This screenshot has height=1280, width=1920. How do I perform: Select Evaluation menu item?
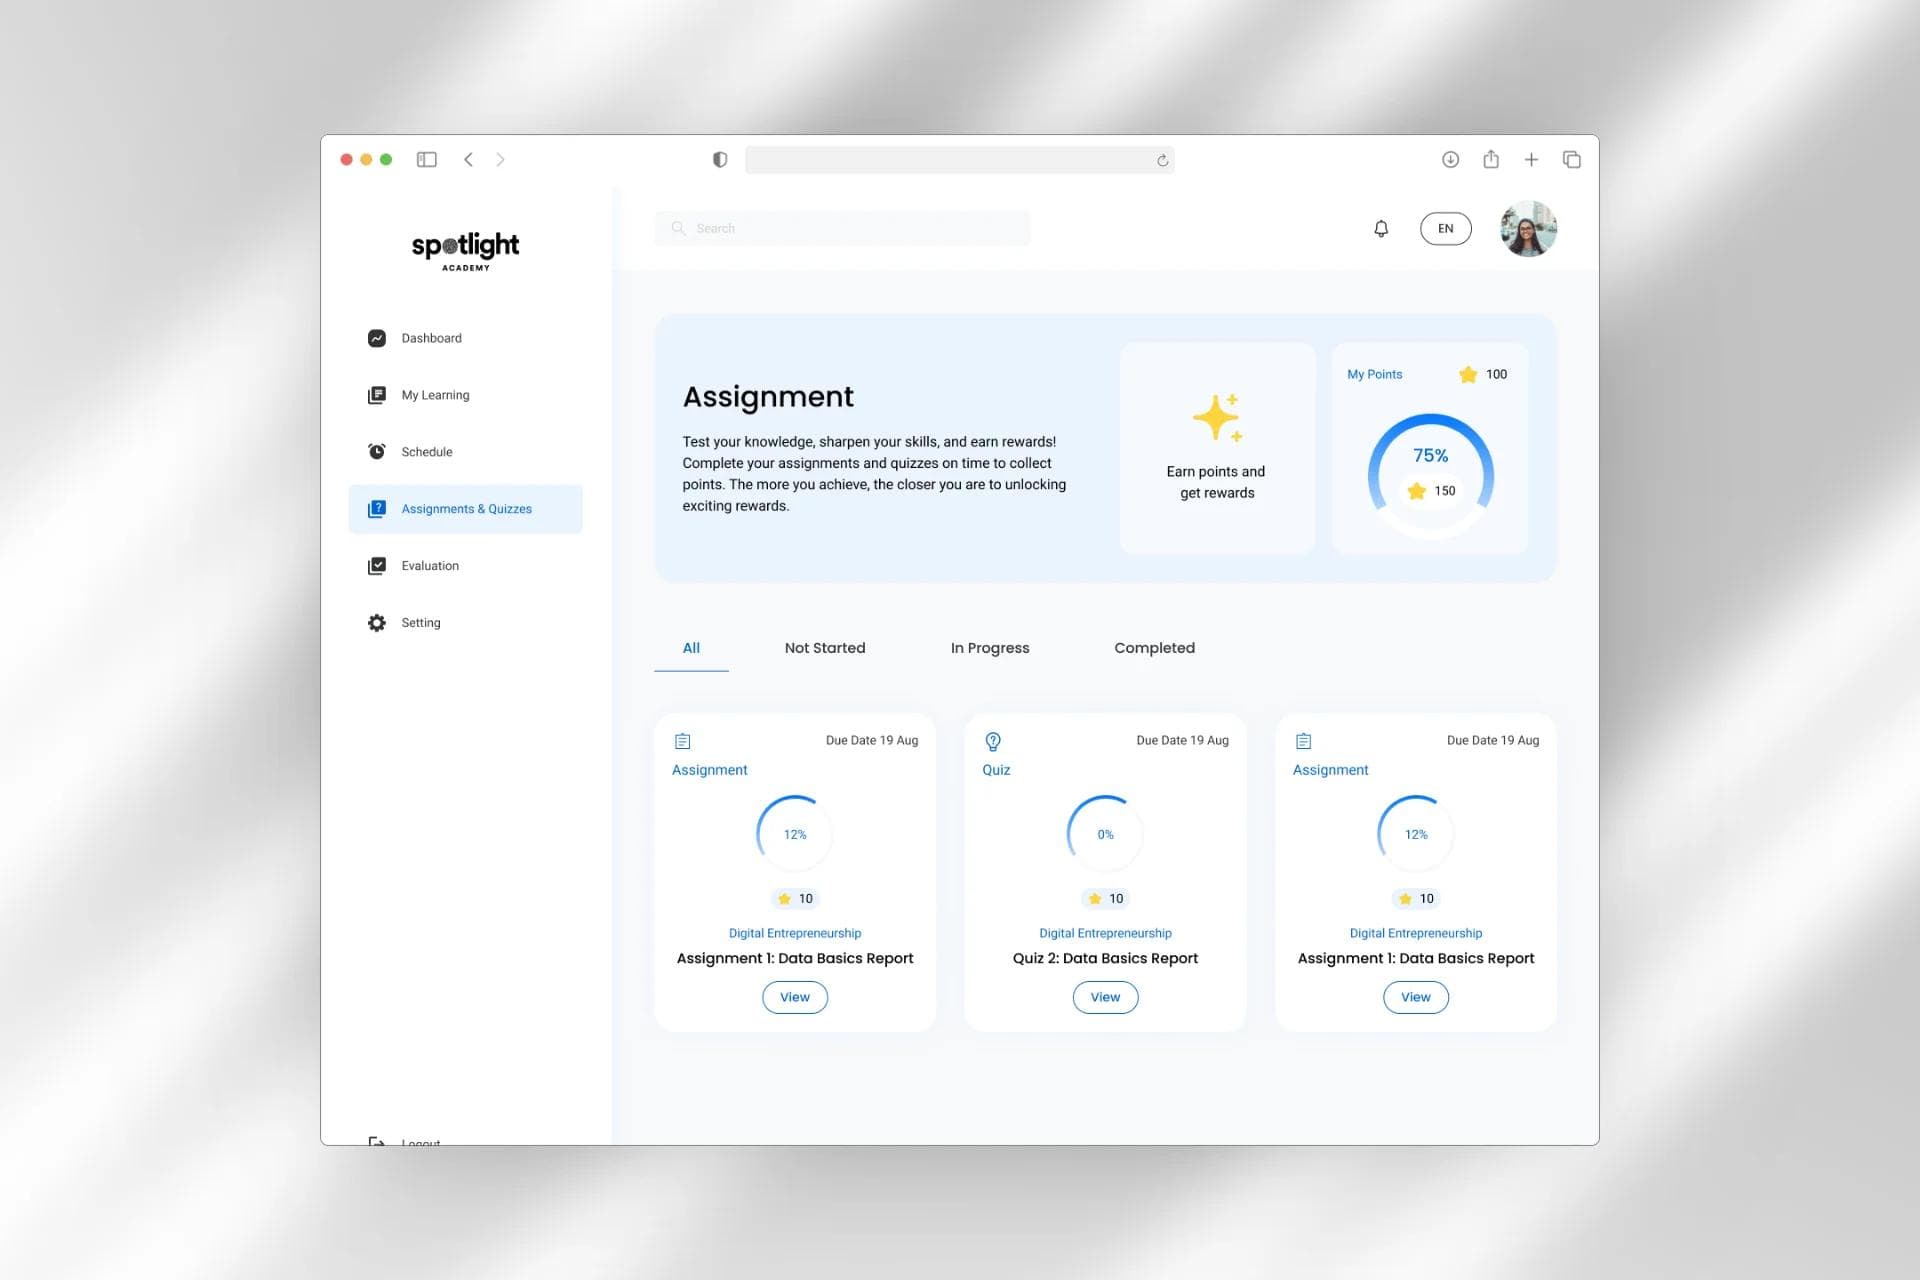click(x=465, y=566)
